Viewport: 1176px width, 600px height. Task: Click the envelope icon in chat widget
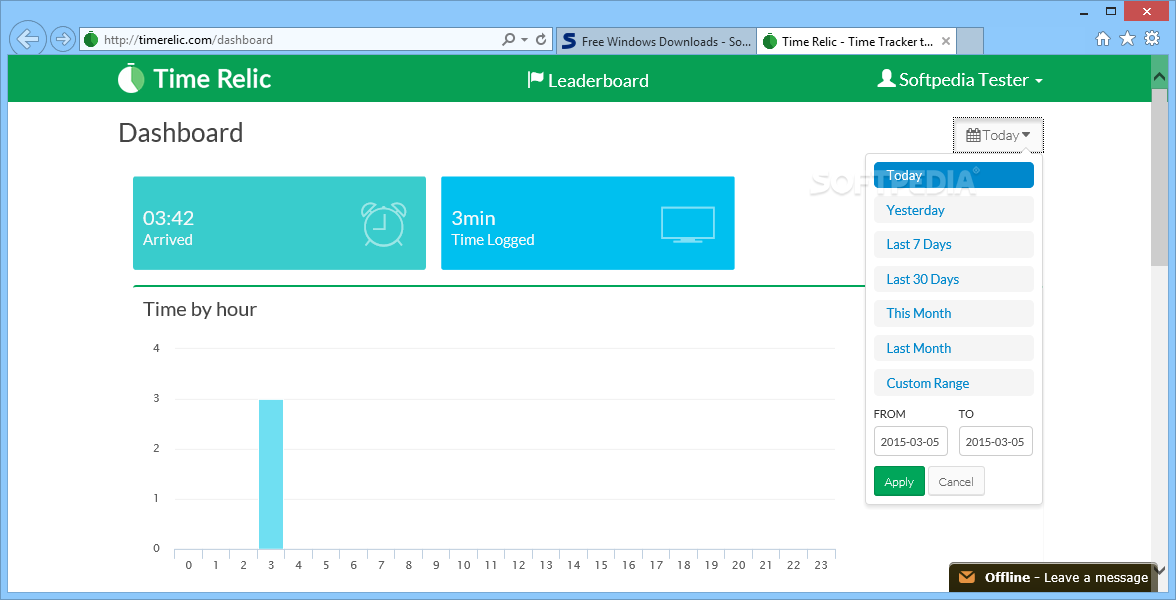click(x=968, y=578)
